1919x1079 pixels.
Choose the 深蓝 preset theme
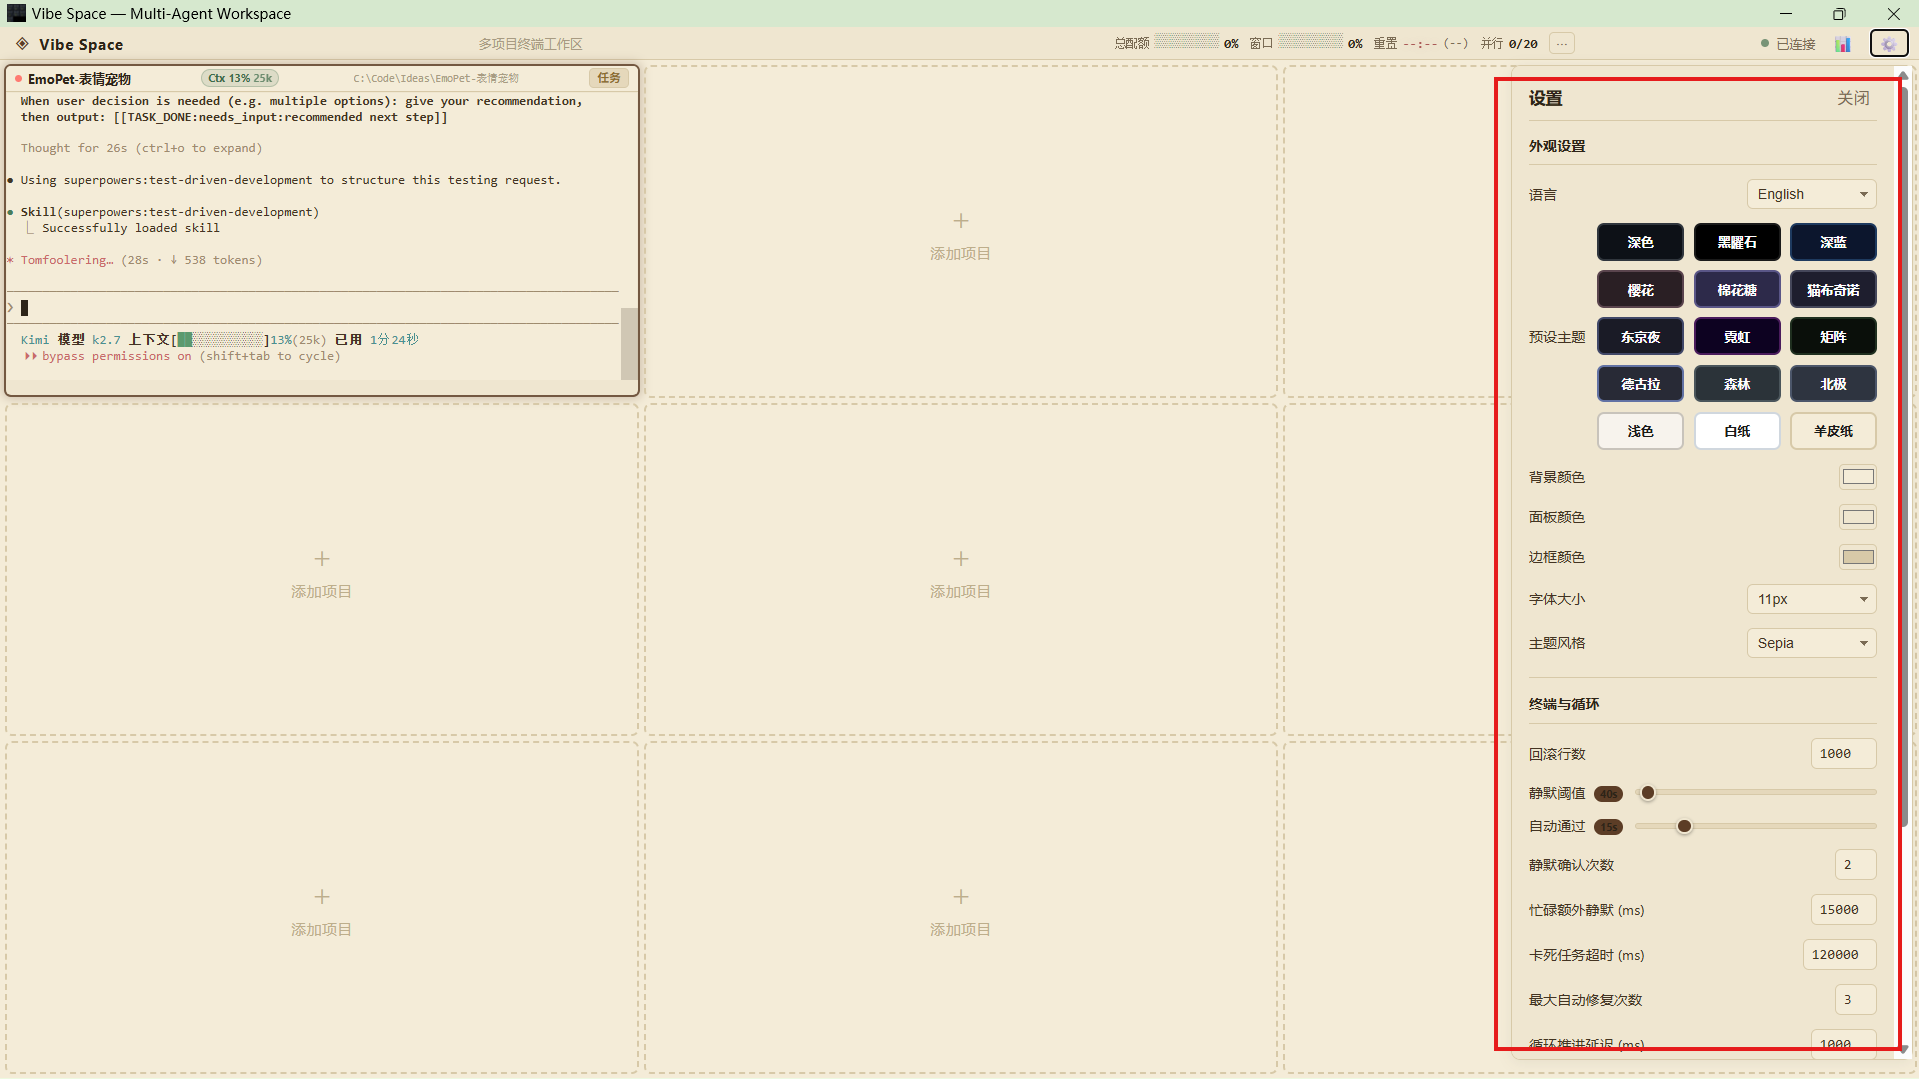click(1833, 242)
